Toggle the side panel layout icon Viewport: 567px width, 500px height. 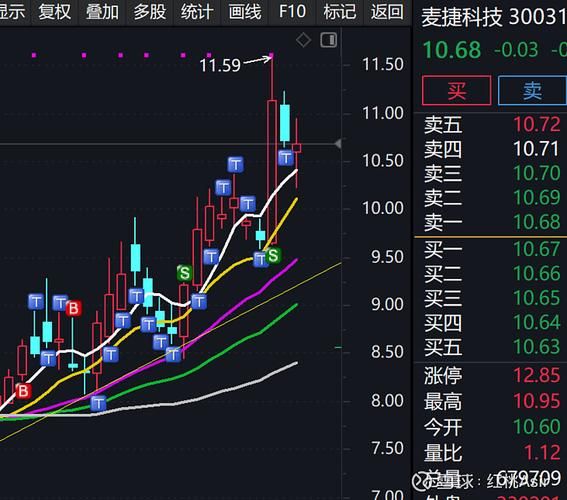328,40
